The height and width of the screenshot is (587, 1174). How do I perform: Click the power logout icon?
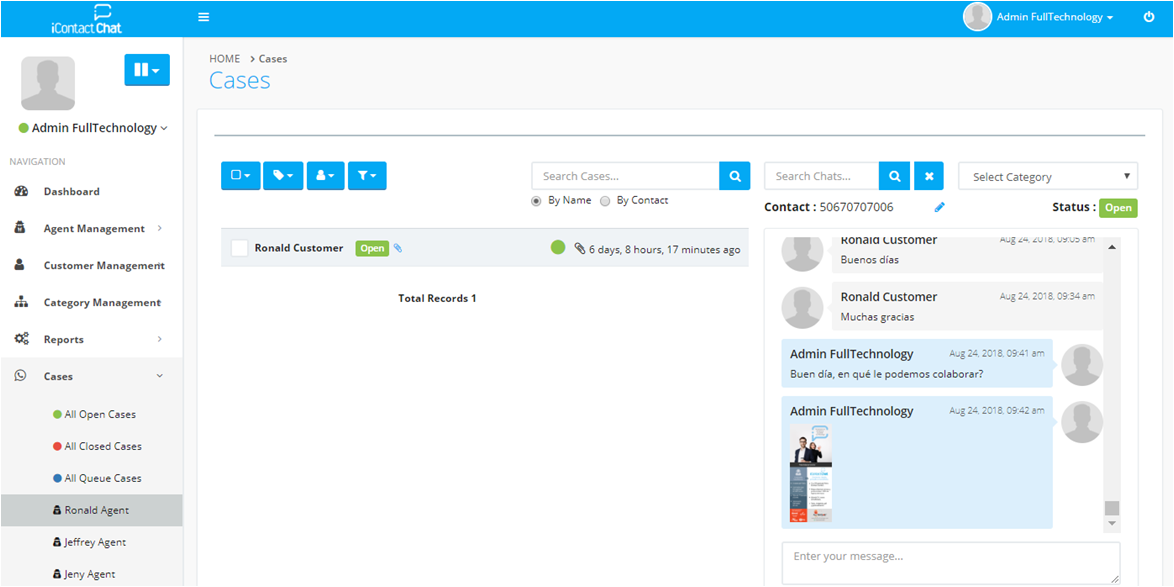point(1148,17)
